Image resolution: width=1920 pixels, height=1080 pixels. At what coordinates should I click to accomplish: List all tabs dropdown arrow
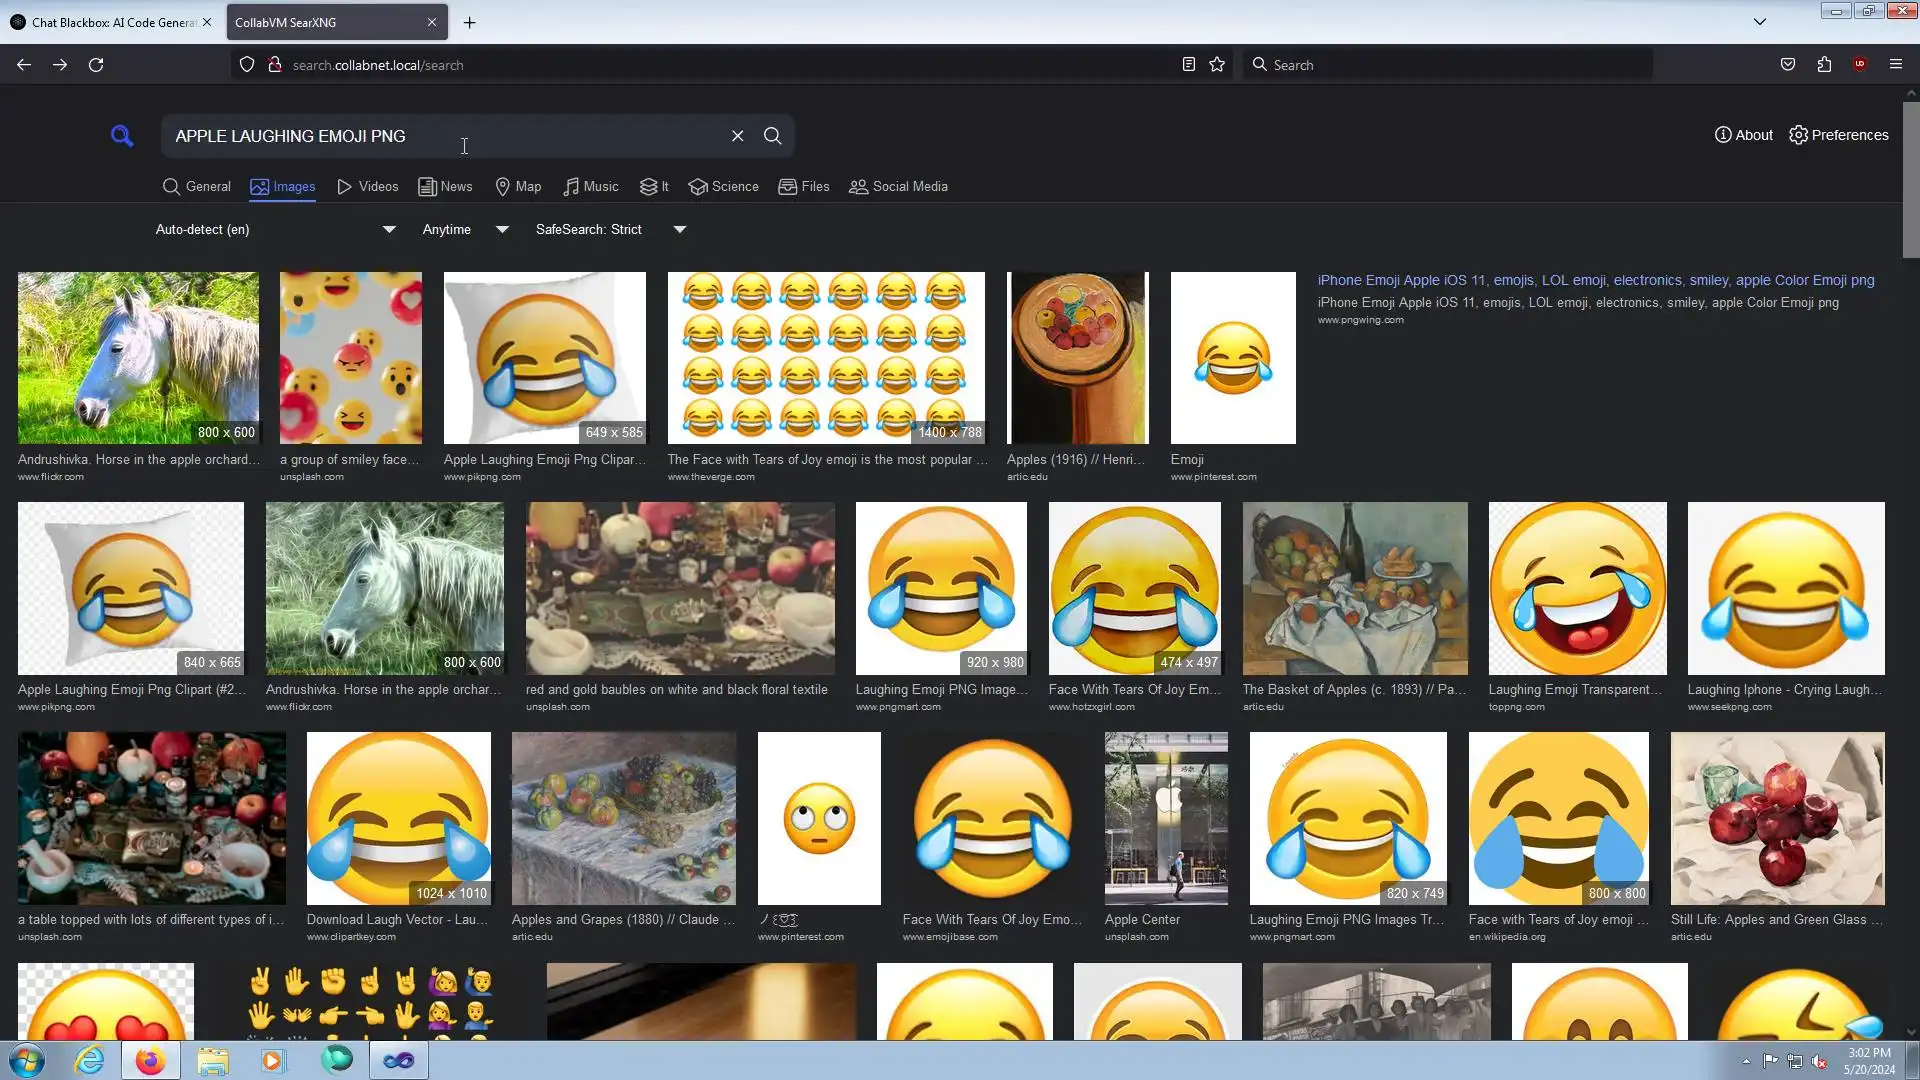[x=1759, y=22]
